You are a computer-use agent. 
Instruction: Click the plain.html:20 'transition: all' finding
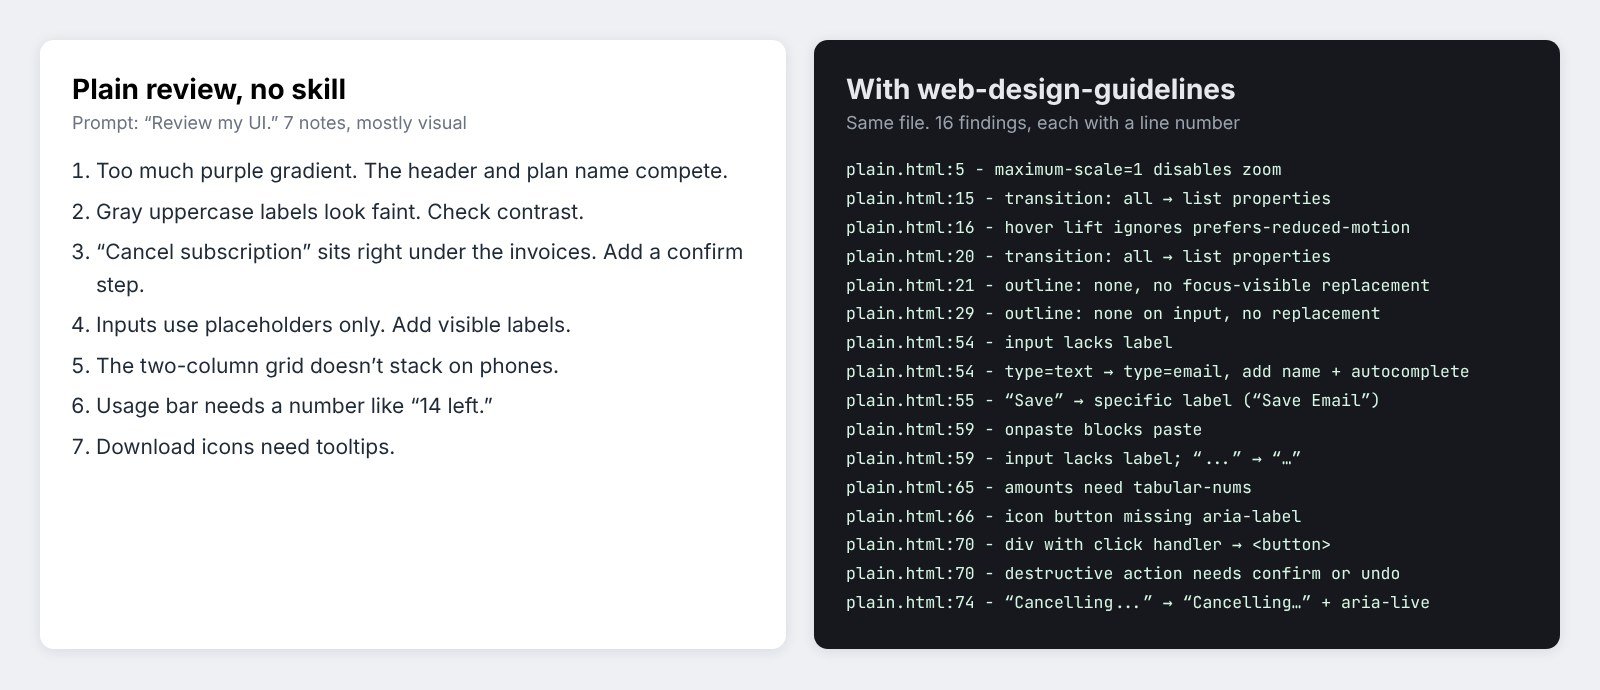[1088, 257]
